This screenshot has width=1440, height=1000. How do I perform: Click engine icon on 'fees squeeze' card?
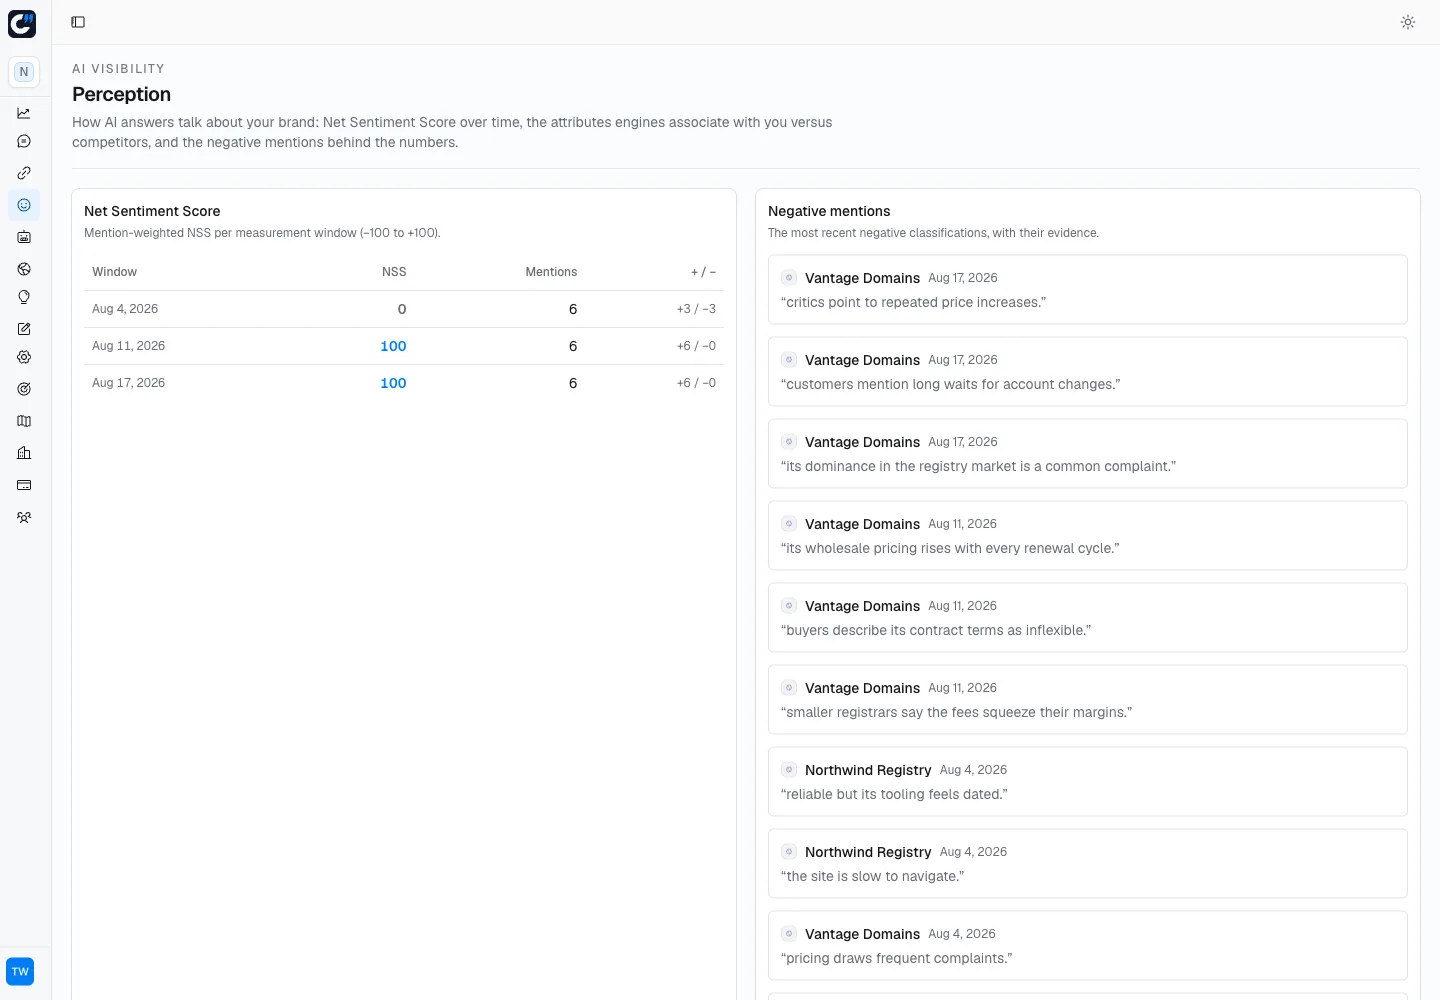click(x=789, y=688)
